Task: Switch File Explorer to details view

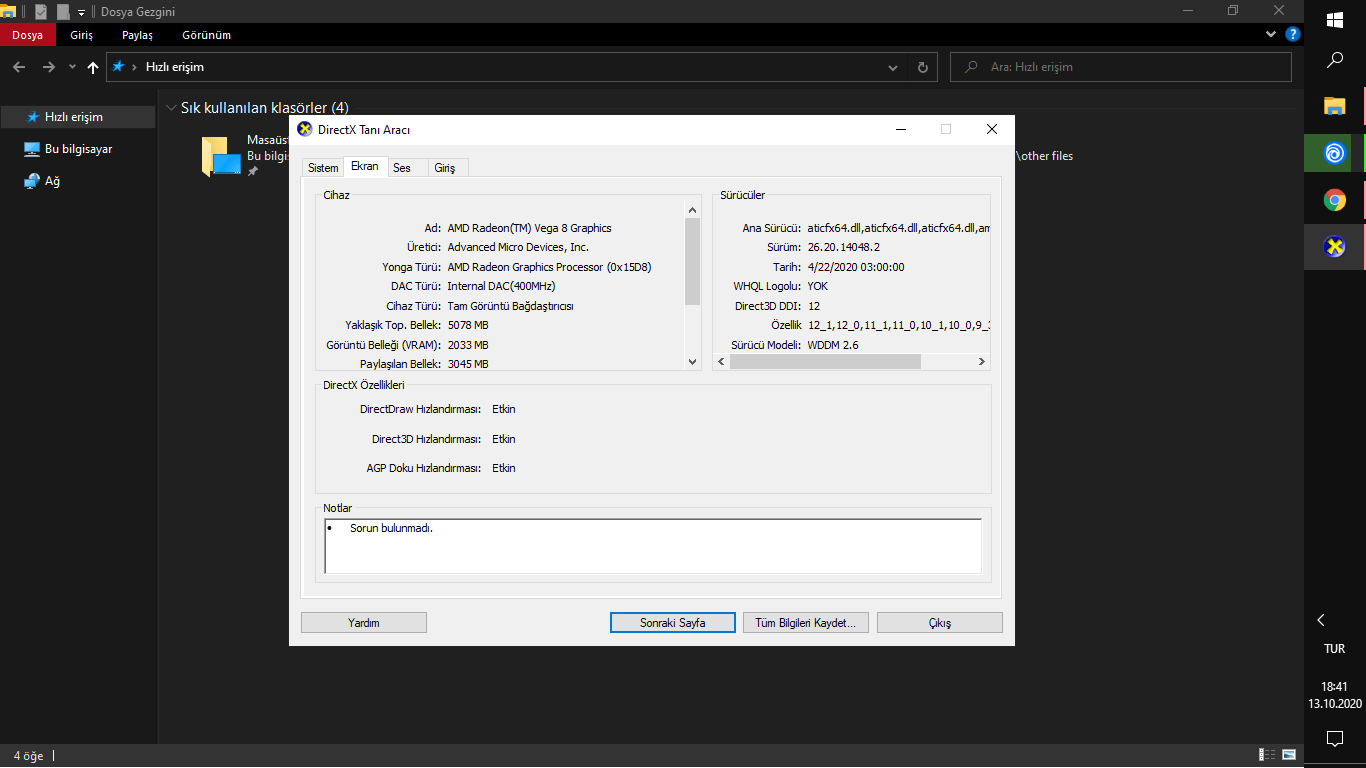Action: [1267, 754]
